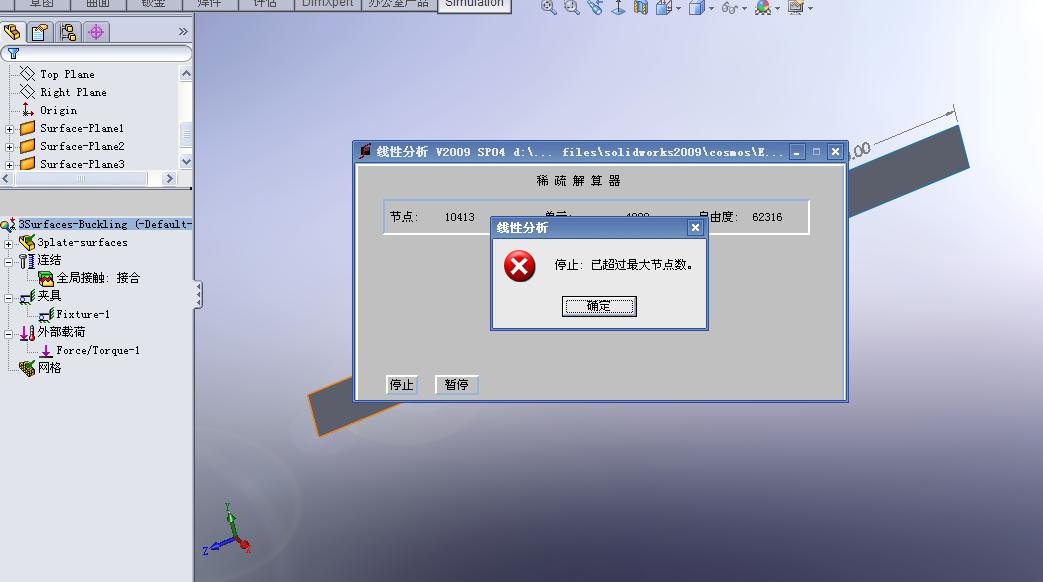Collapse the 夹具 fixtures node
Viewport: 1043px width, 582px height.
coord(9,297)
